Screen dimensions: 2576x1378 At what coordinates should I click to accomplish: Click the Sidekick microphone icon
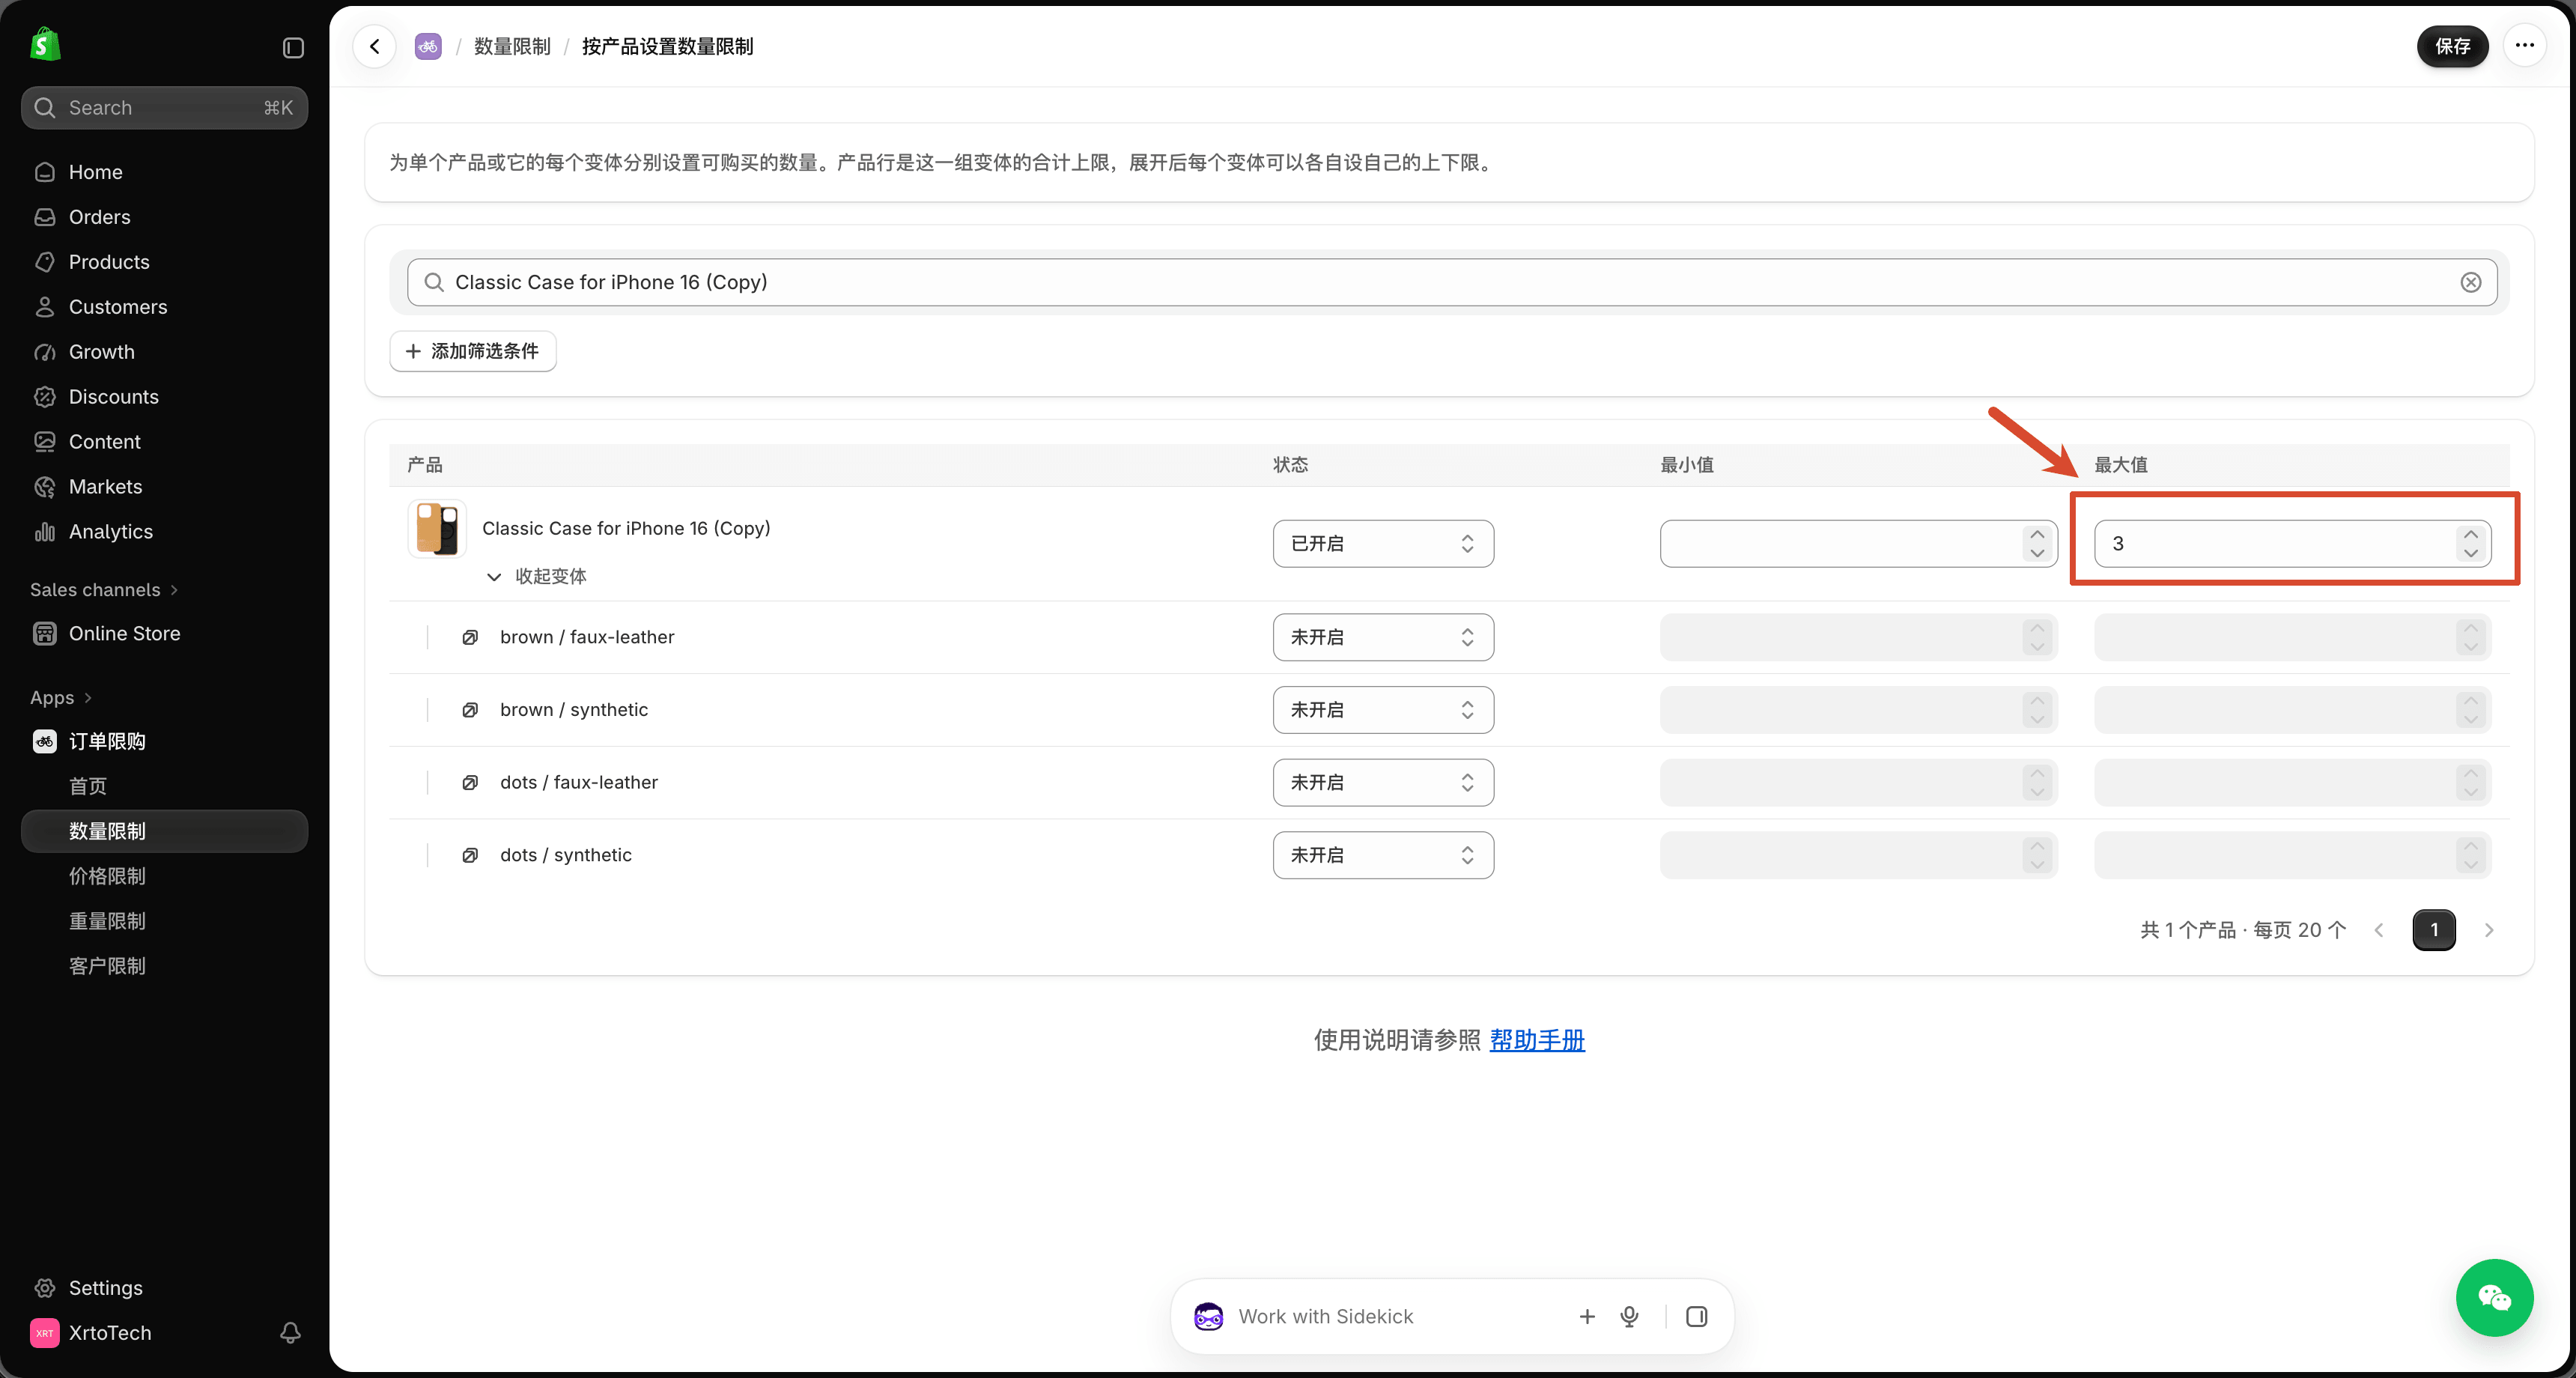1629,1316
